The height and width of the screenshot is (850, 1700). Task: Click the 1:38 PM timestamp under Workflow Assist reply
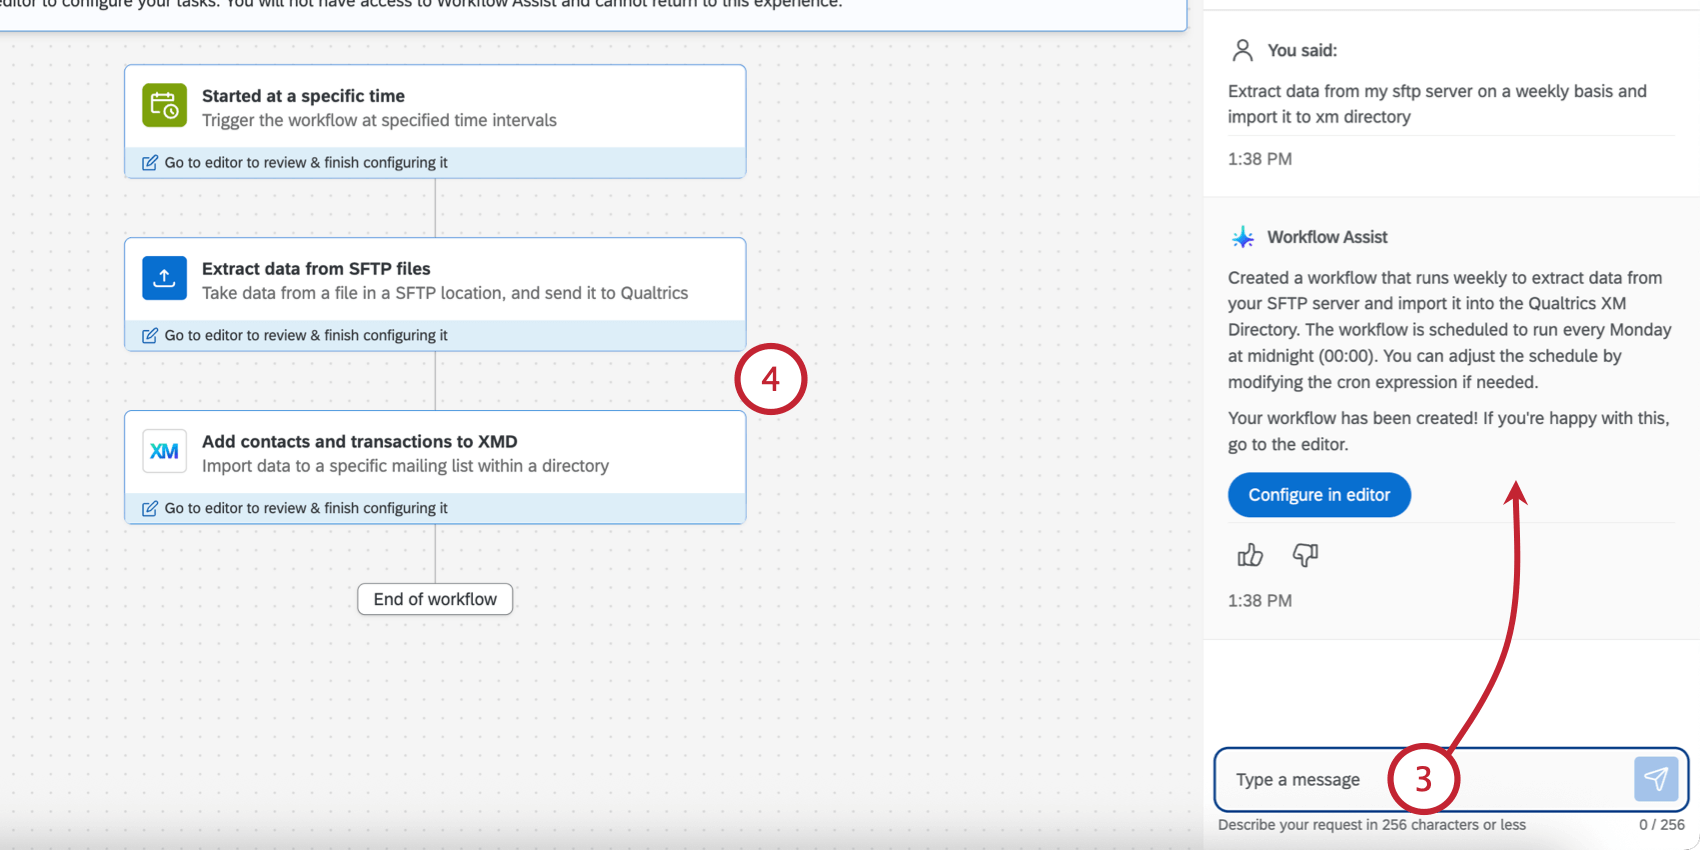(1260, 601)
